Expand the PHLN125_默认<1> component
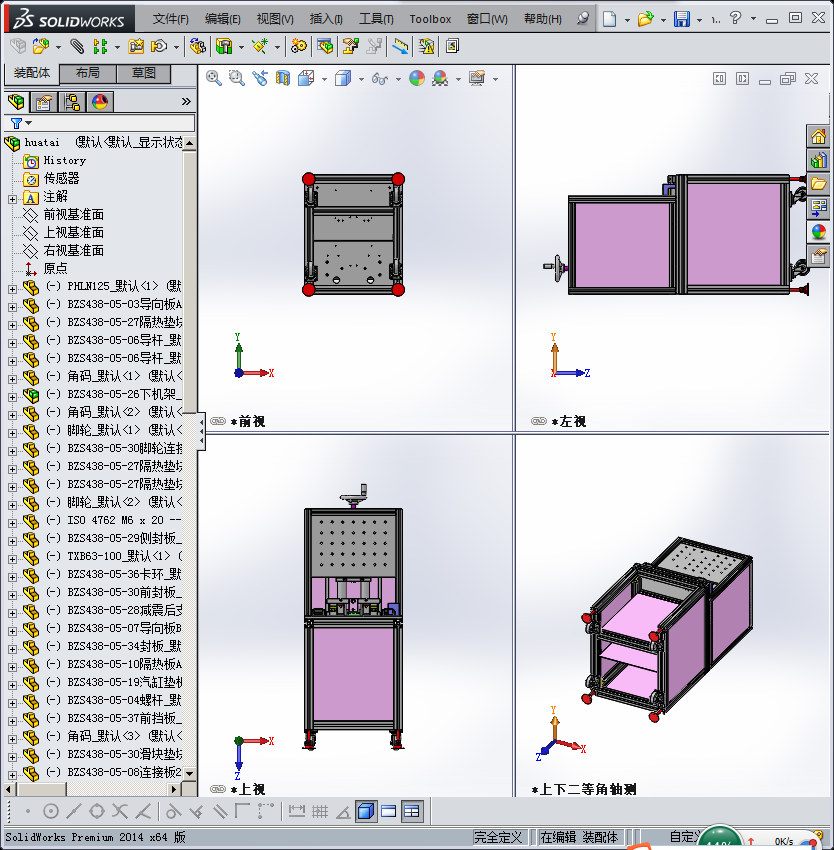 (12, 289)
